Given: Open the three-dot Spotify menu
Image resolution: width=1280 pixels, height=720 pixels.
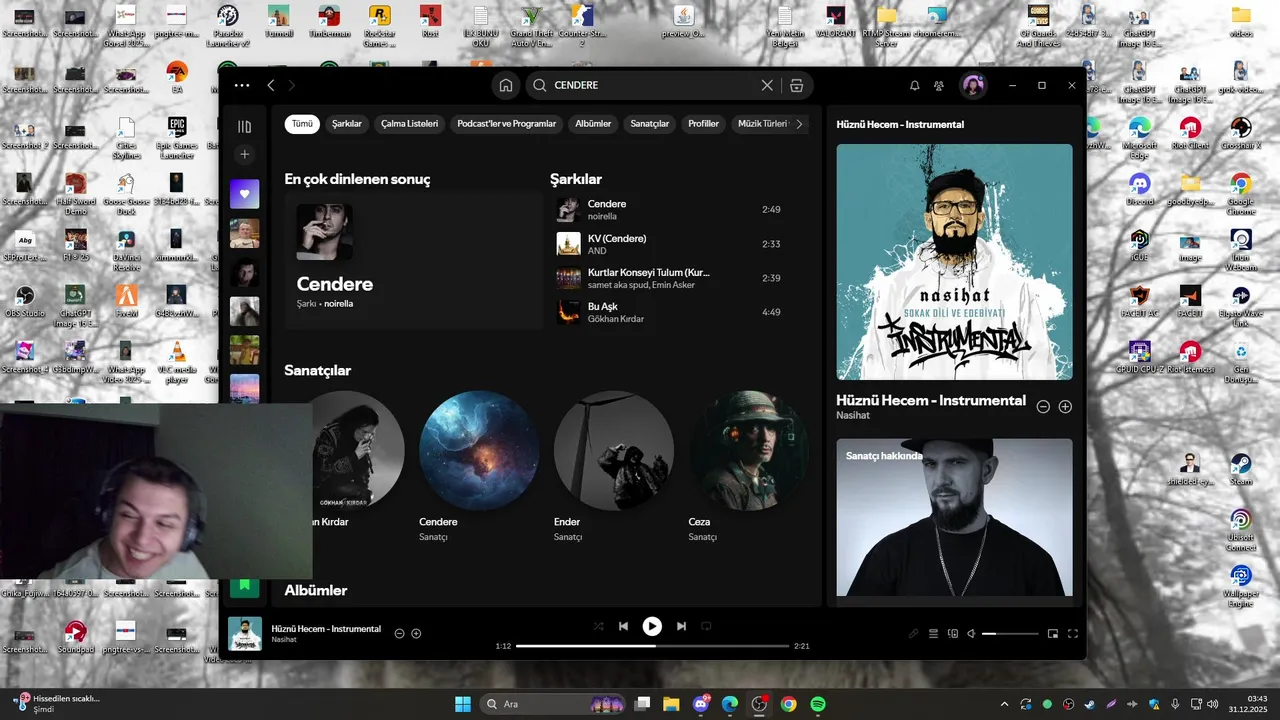Looking at the screenshot, I should (242, 86).
